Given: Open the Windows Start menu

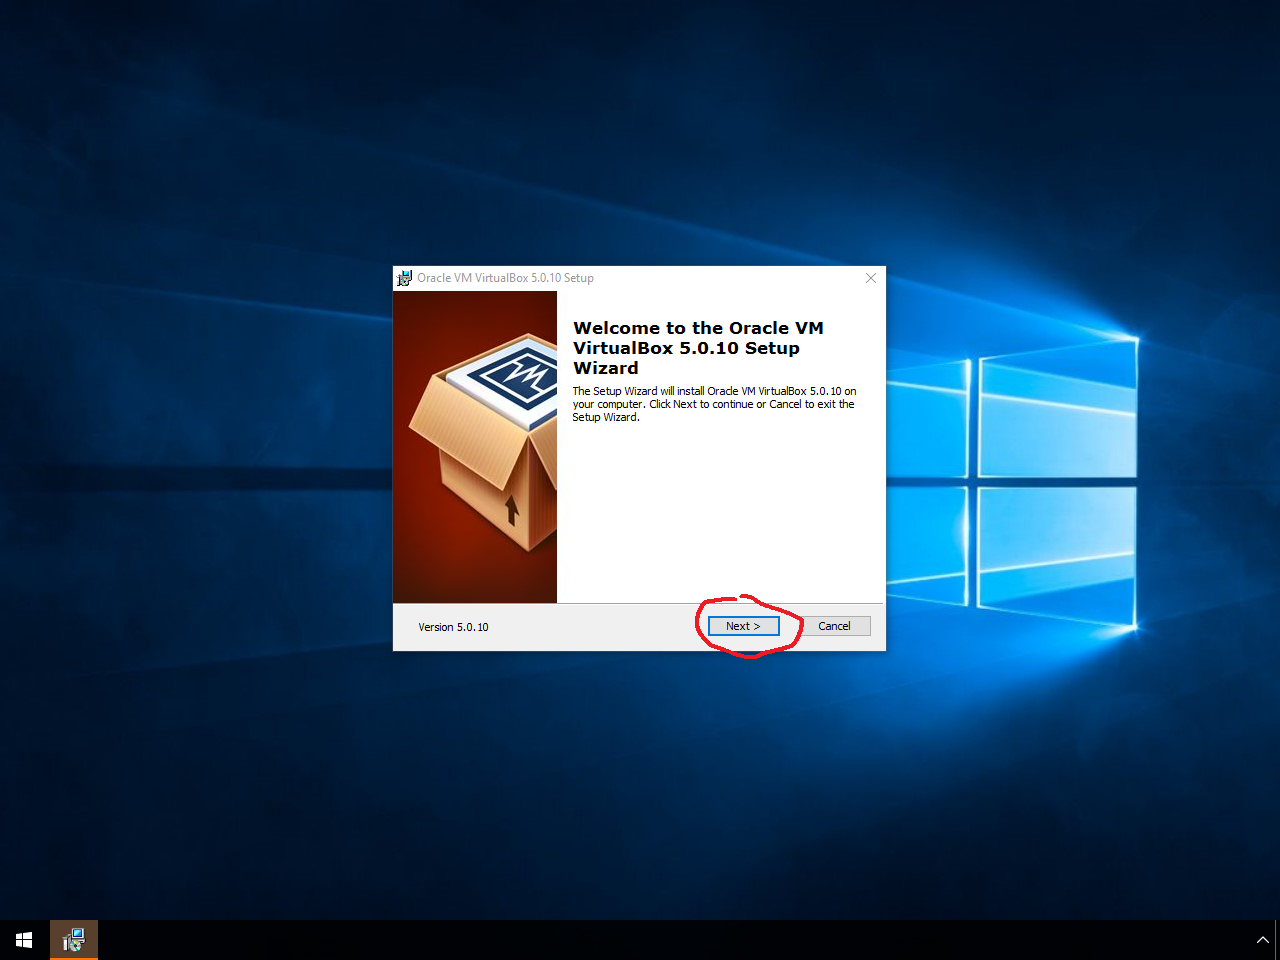Looking at the screenshot, I should pyautogui.click(x=24, y=940).
